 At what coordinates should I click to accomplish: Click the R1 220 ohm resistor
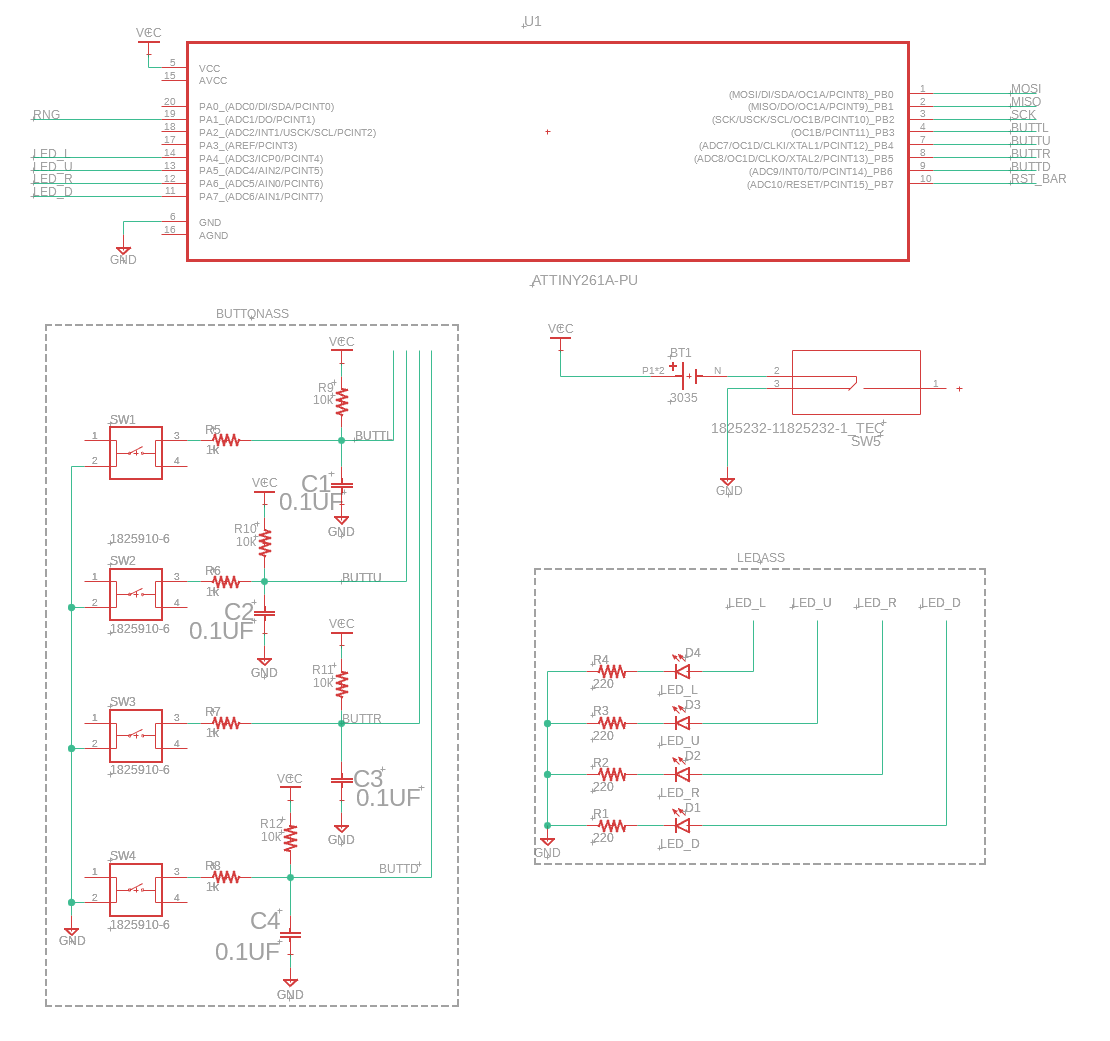tap(612, 825)
